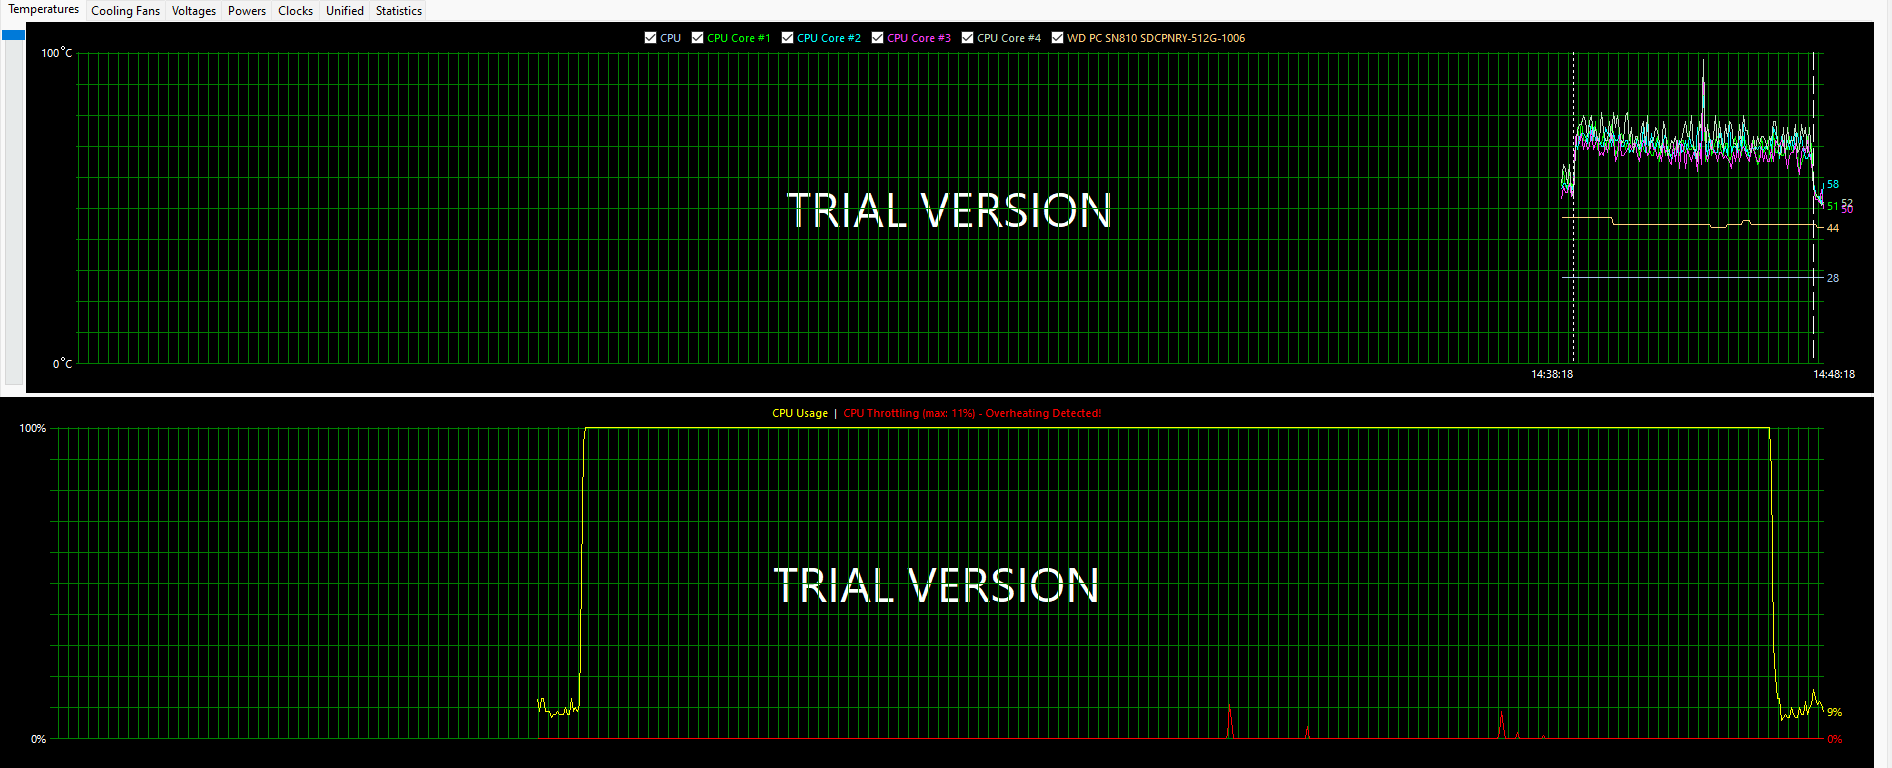1892x768 pixels.
Task: Click the dotted start marker line in temperature graph
Action: 1573,207
